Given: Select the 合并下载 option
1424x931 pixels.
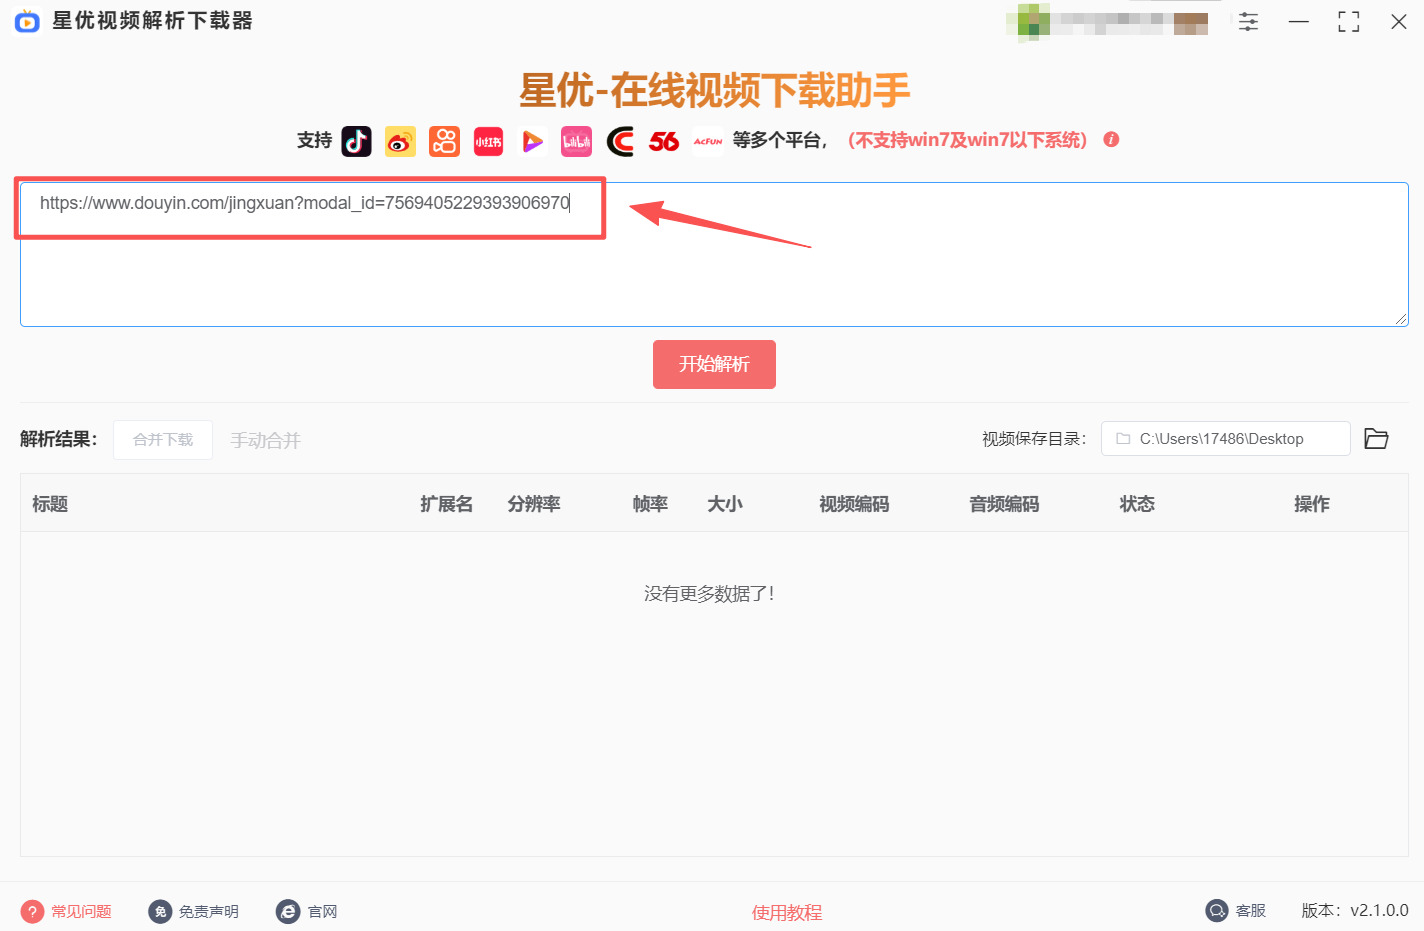Looking at the screenshot, I should pos(162,440).
